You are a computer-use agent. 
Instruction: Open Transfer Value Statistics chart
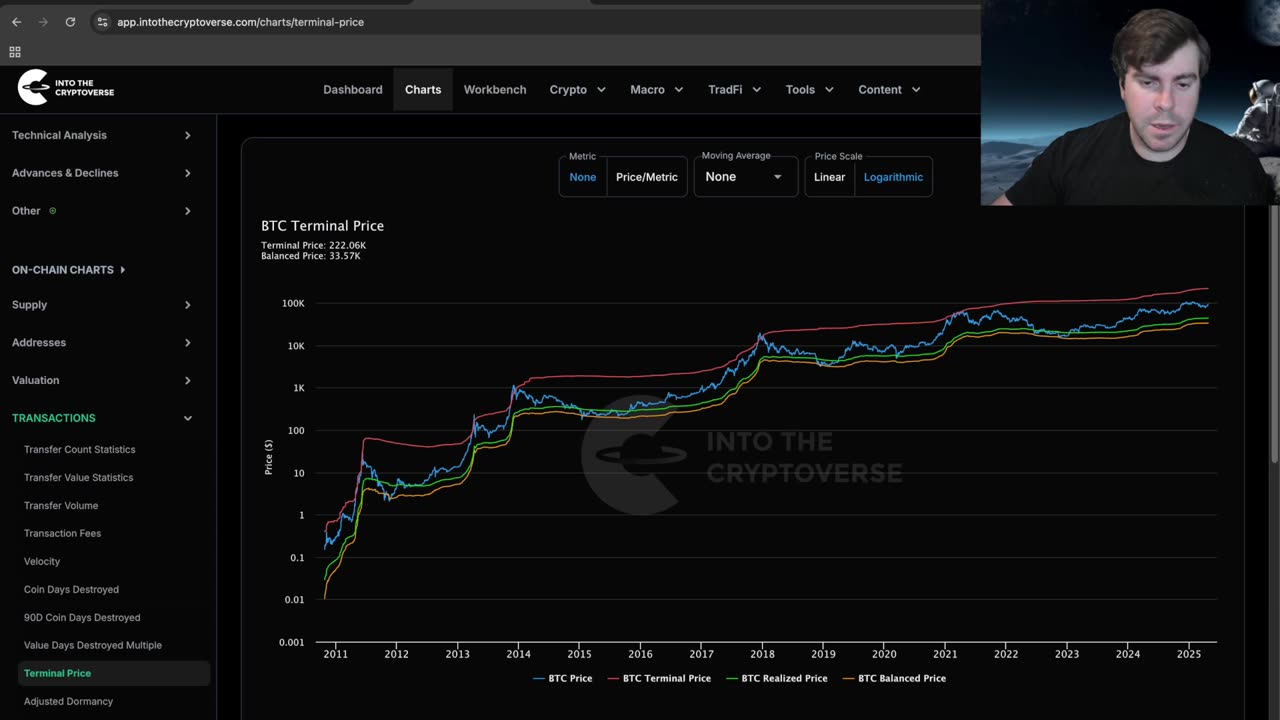(78, 478)
